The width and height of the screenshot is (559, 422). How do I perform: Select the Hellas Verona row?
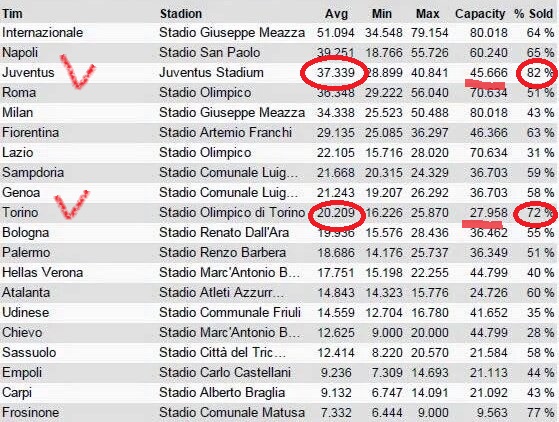point(278,273)
